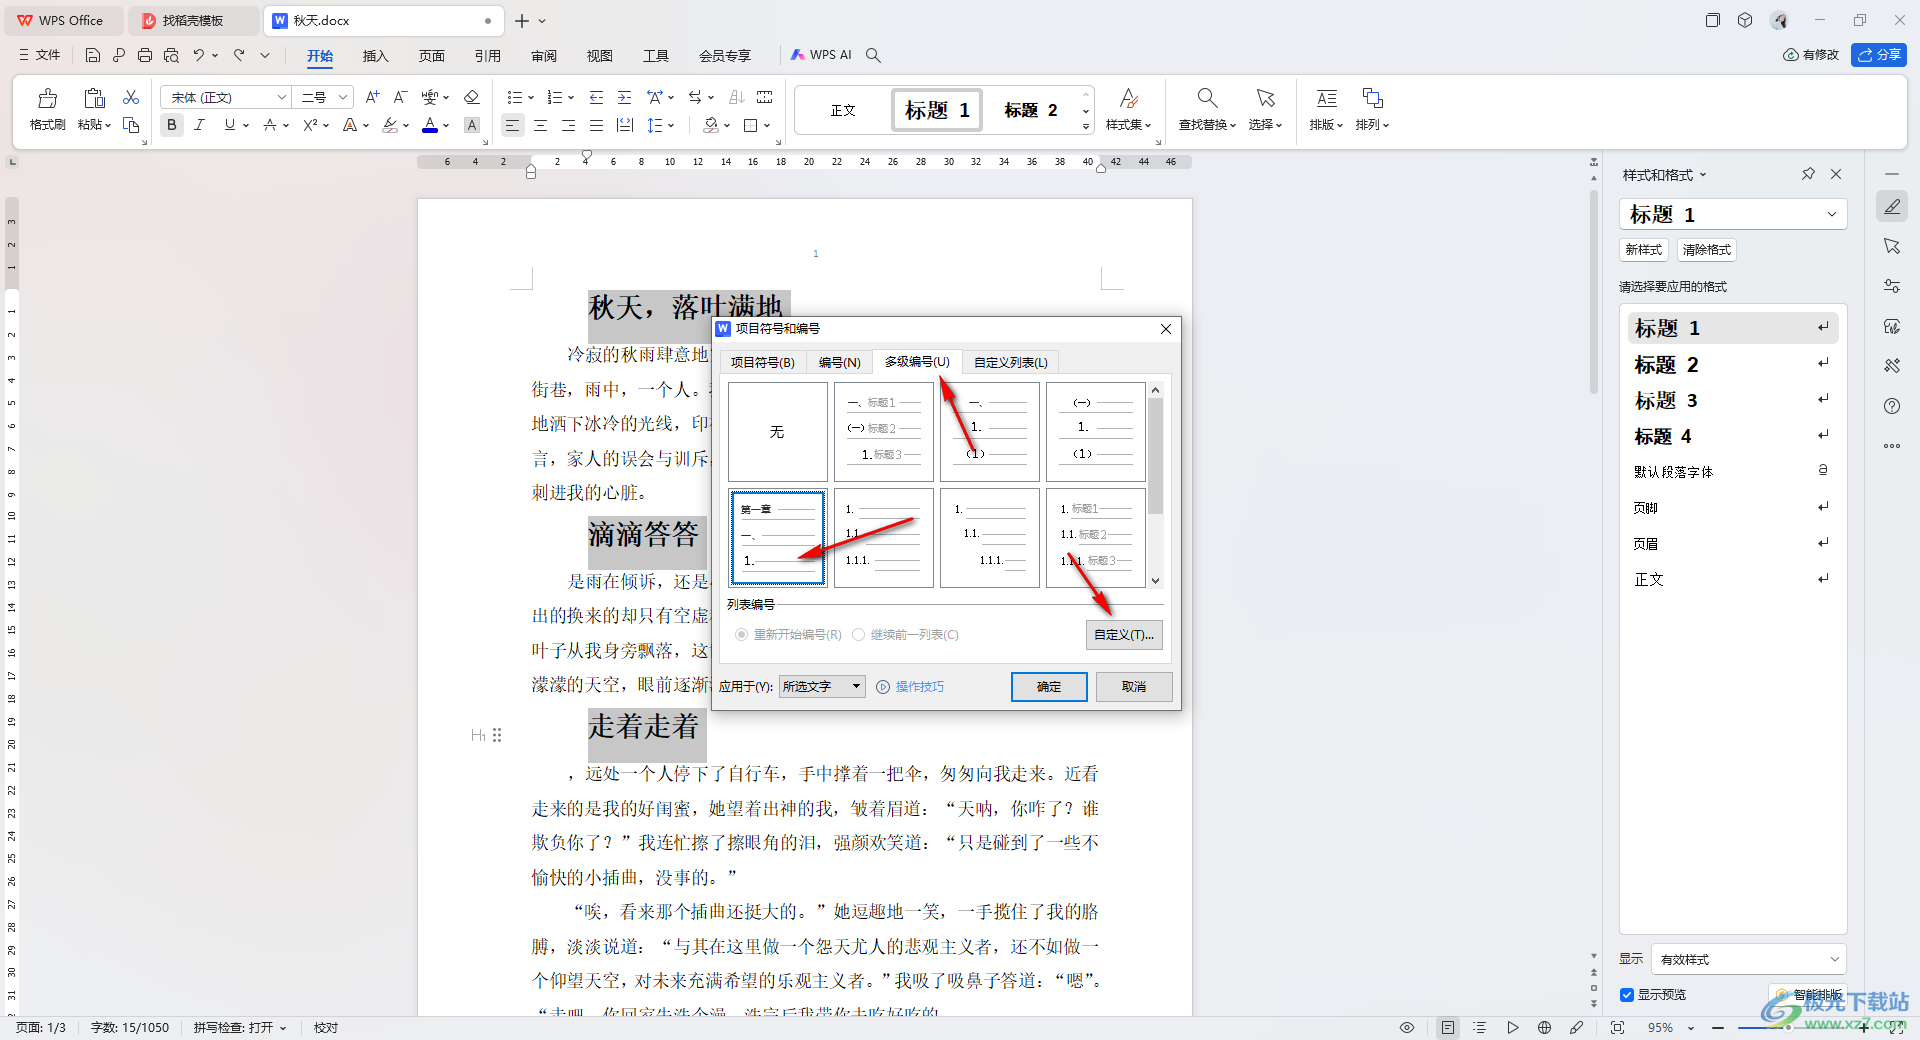Select Restart numbering radio button
Image resolution: width=1920 pixels, height=1040 pixels.
pyautogui.click(x=741, y=635)
